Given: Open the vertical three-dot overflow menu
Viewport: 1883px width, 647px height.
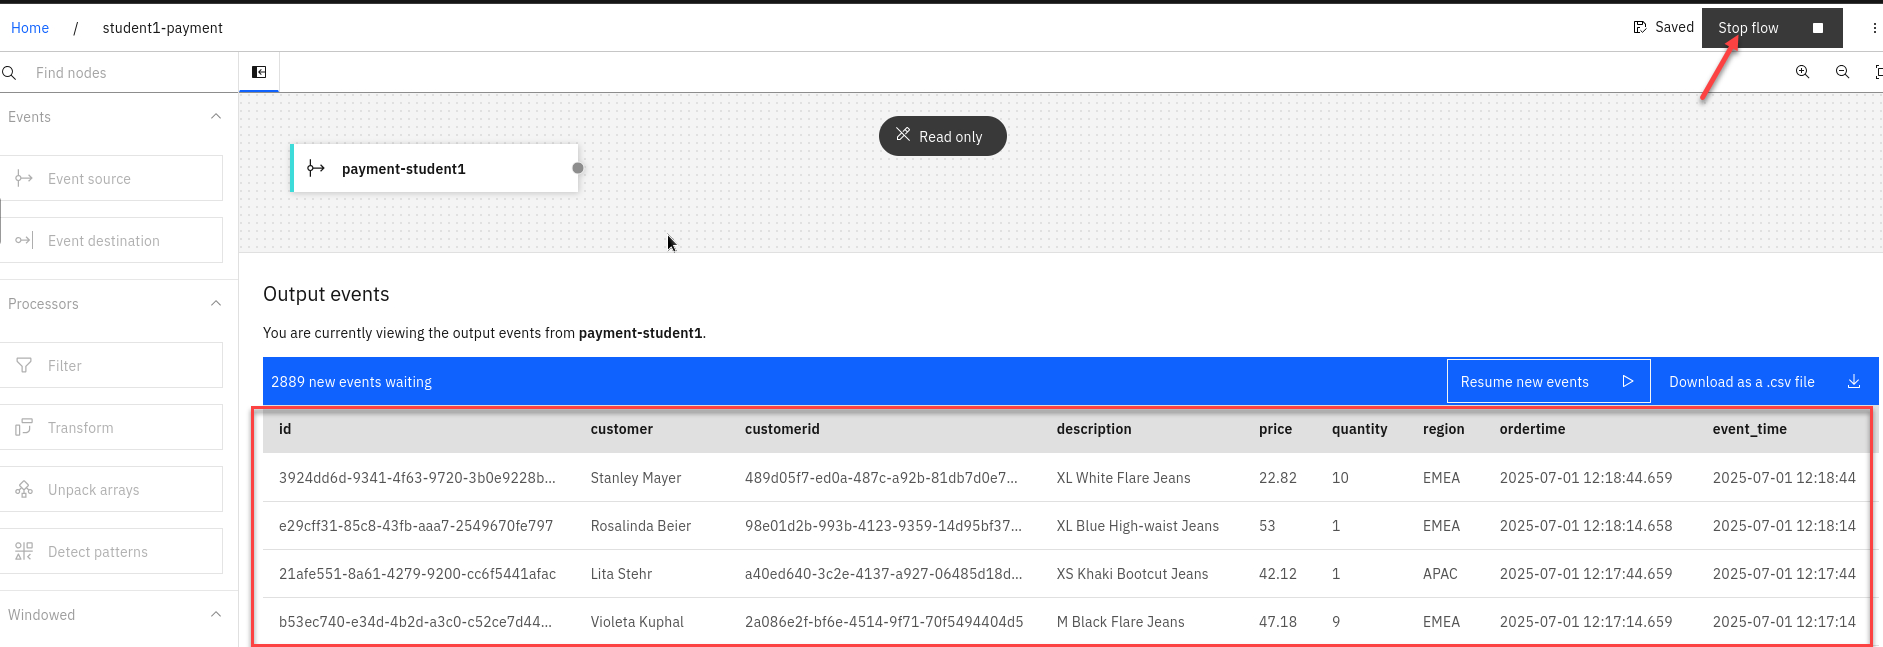Looking at the screenshot, I should 1874,28.
